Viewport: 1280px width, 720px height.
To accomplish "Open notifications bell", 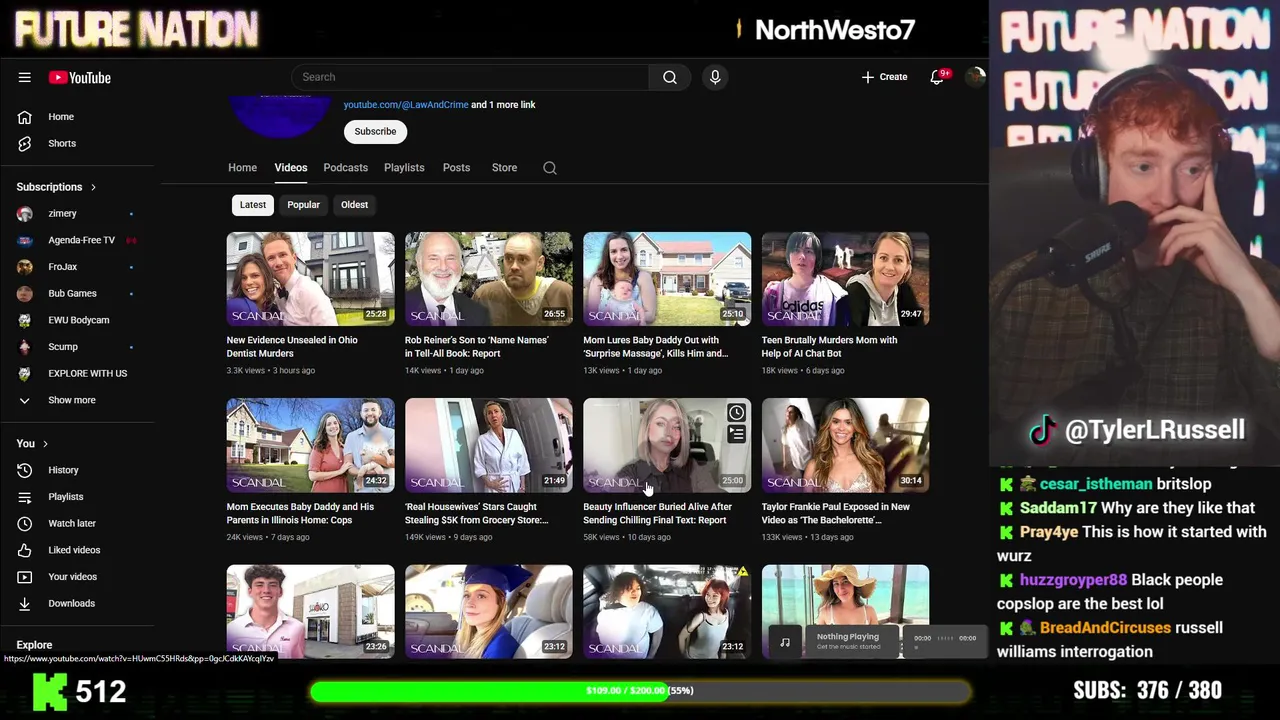I will click(937, 77).
